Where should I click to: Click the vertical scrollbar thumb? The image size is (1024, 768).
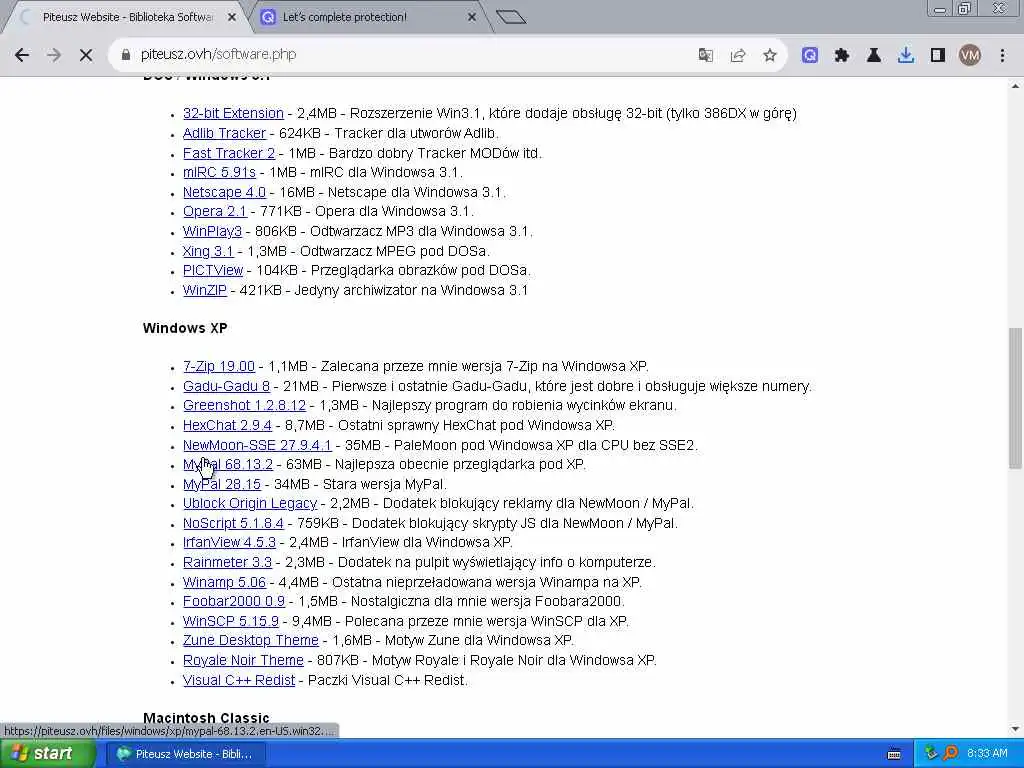click(1015, 398)
